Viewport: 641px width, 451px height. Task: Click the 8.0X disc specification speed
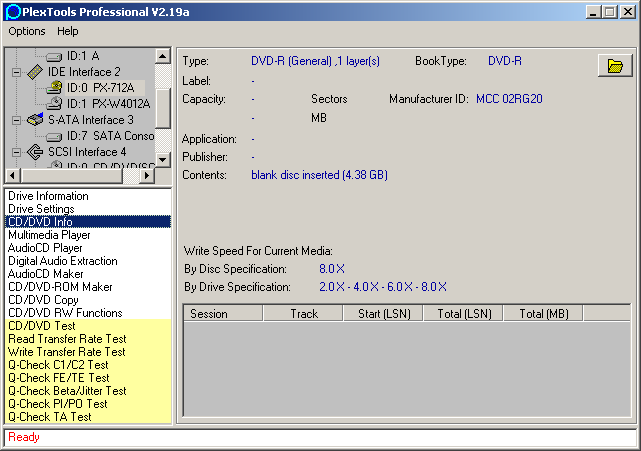332,269
